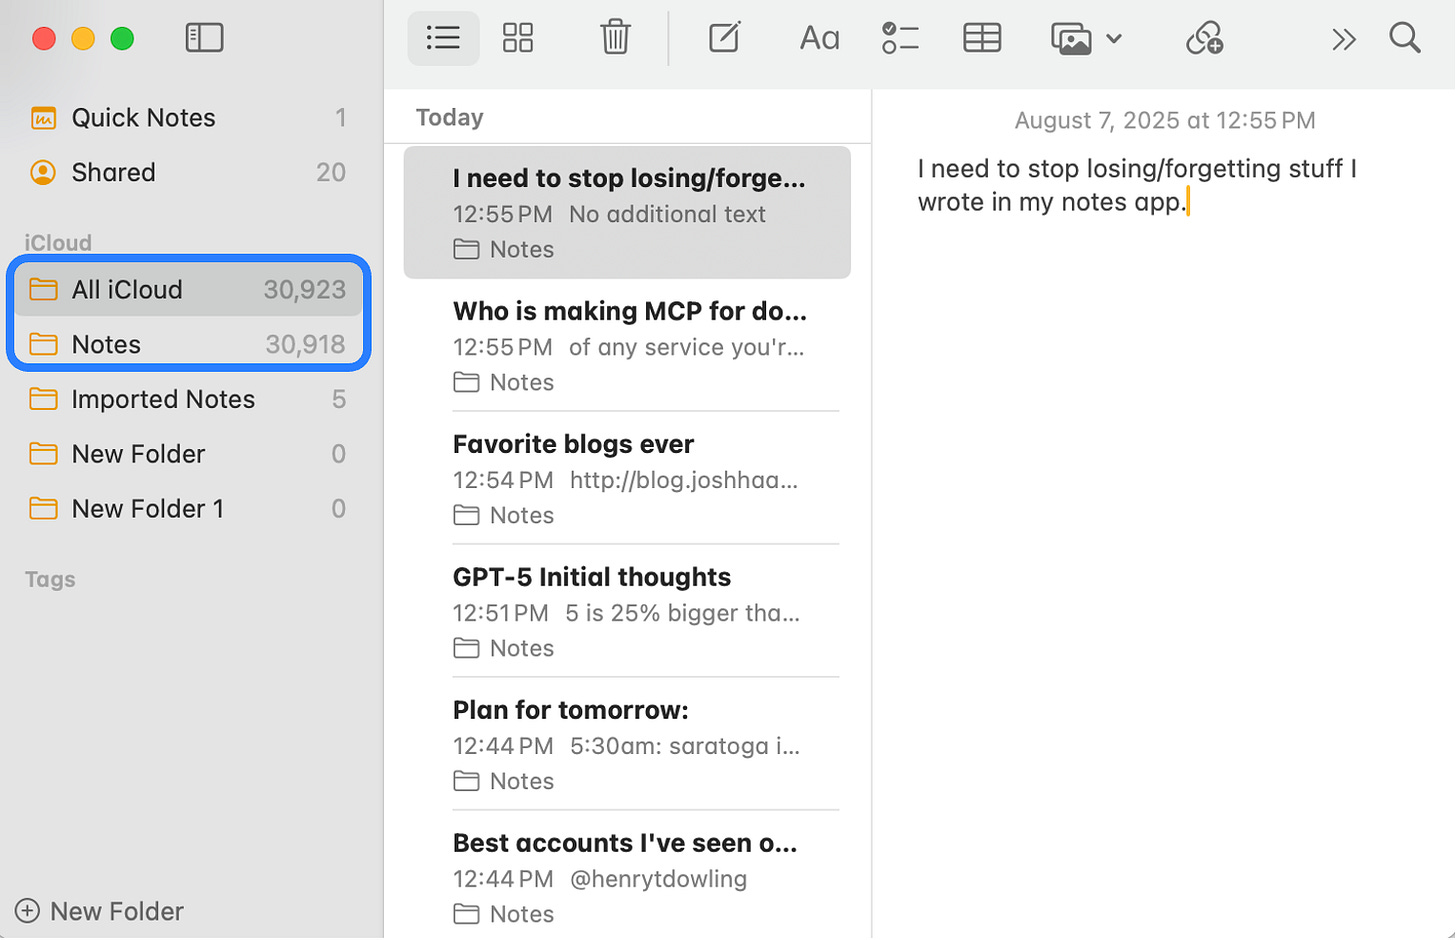Open the All iCloud notes list
1456x940 pixels.
click(x=126, y=289)
